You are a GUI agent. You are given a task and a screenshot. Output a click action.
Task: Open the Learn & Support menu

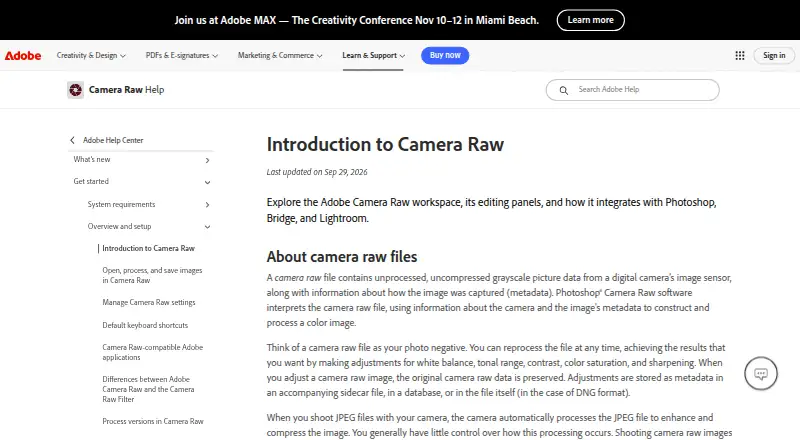(x=373, y=56)
